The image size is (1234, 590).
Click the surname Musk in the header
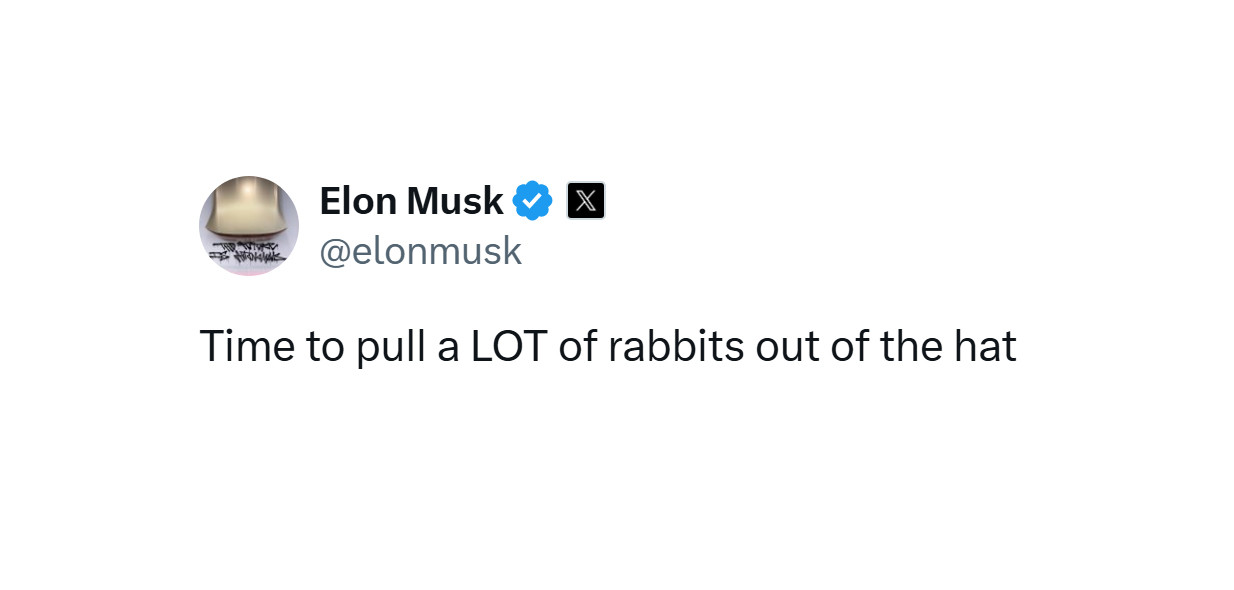pyautogui.click(x=456, y=201)
